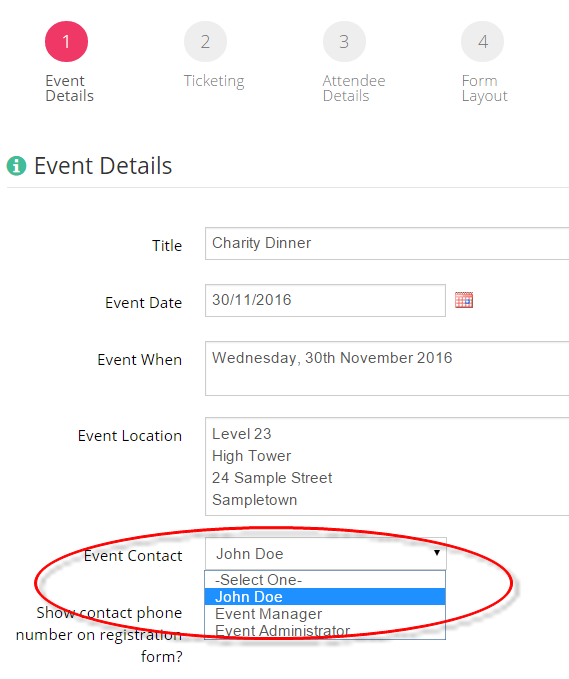
Task: Go to step 2 circle
Action: (205, 42)
